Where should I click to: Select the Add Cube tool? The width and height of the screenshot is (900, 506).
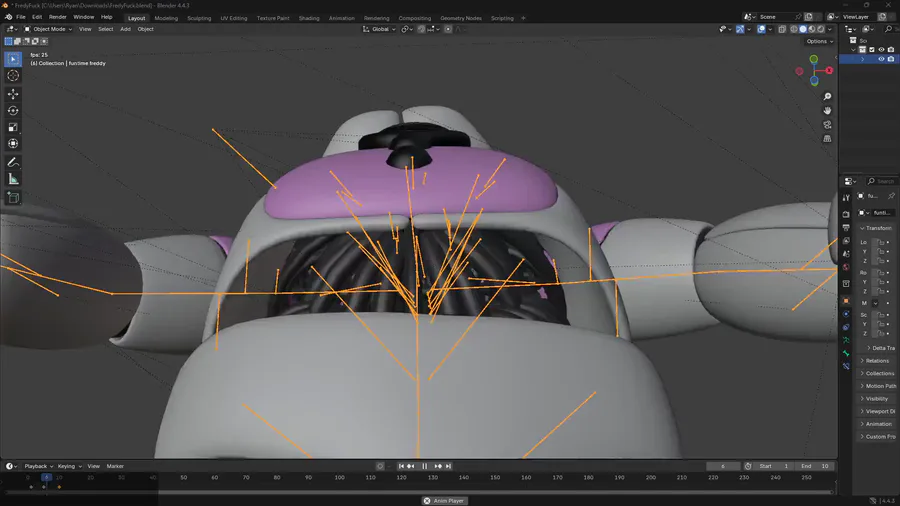pos(13,198)
